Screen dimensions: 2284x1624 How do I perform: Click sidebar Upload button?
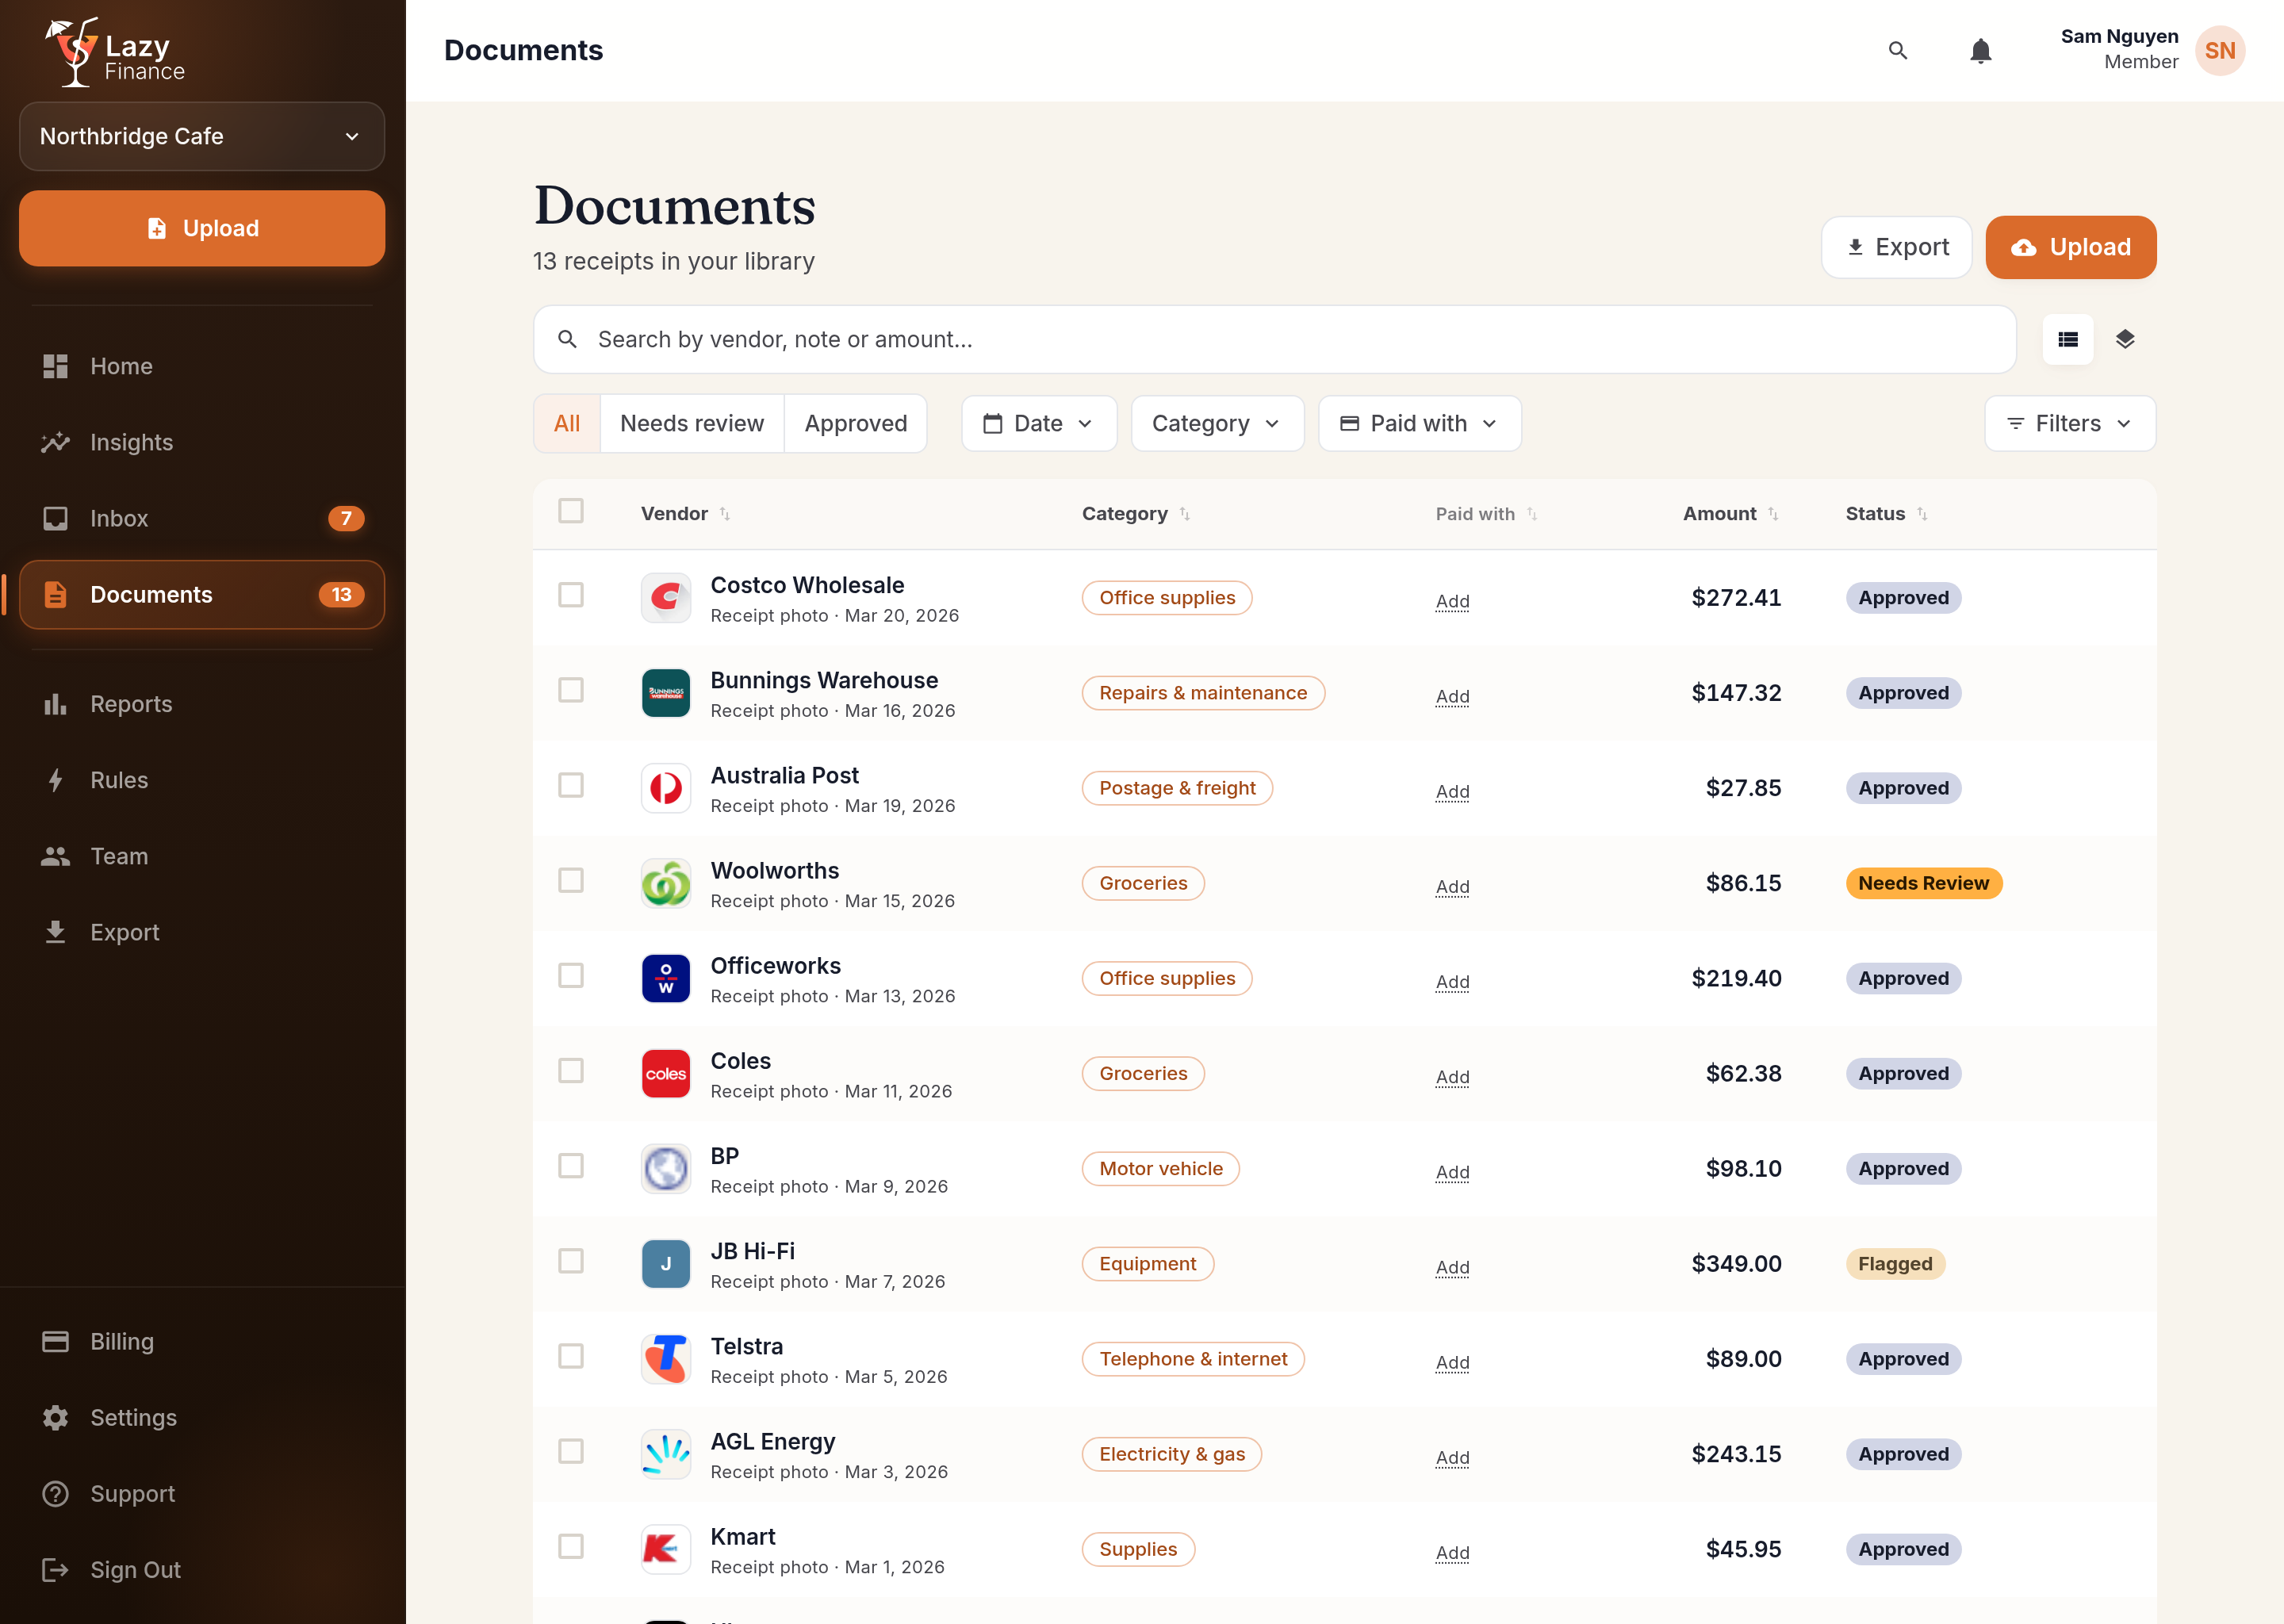click(x=202, y=228)
